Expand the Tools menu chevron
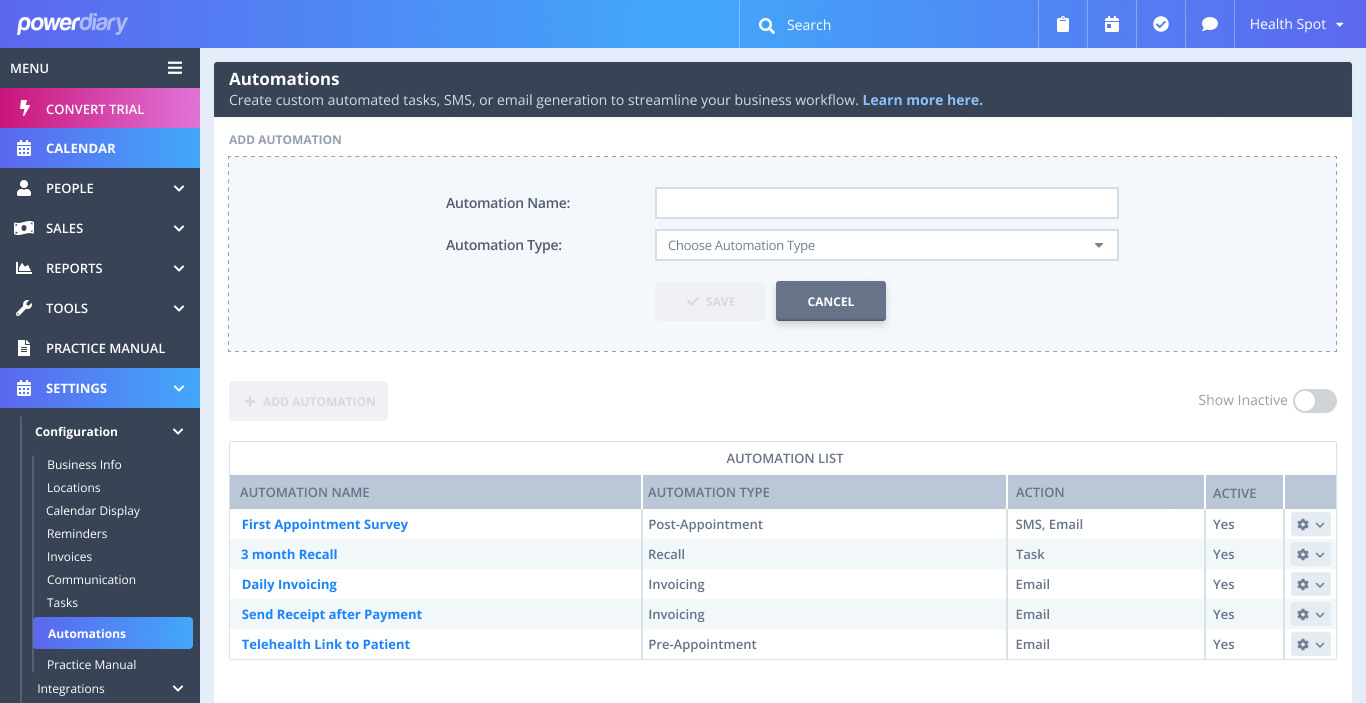 (x=179, y=308)
